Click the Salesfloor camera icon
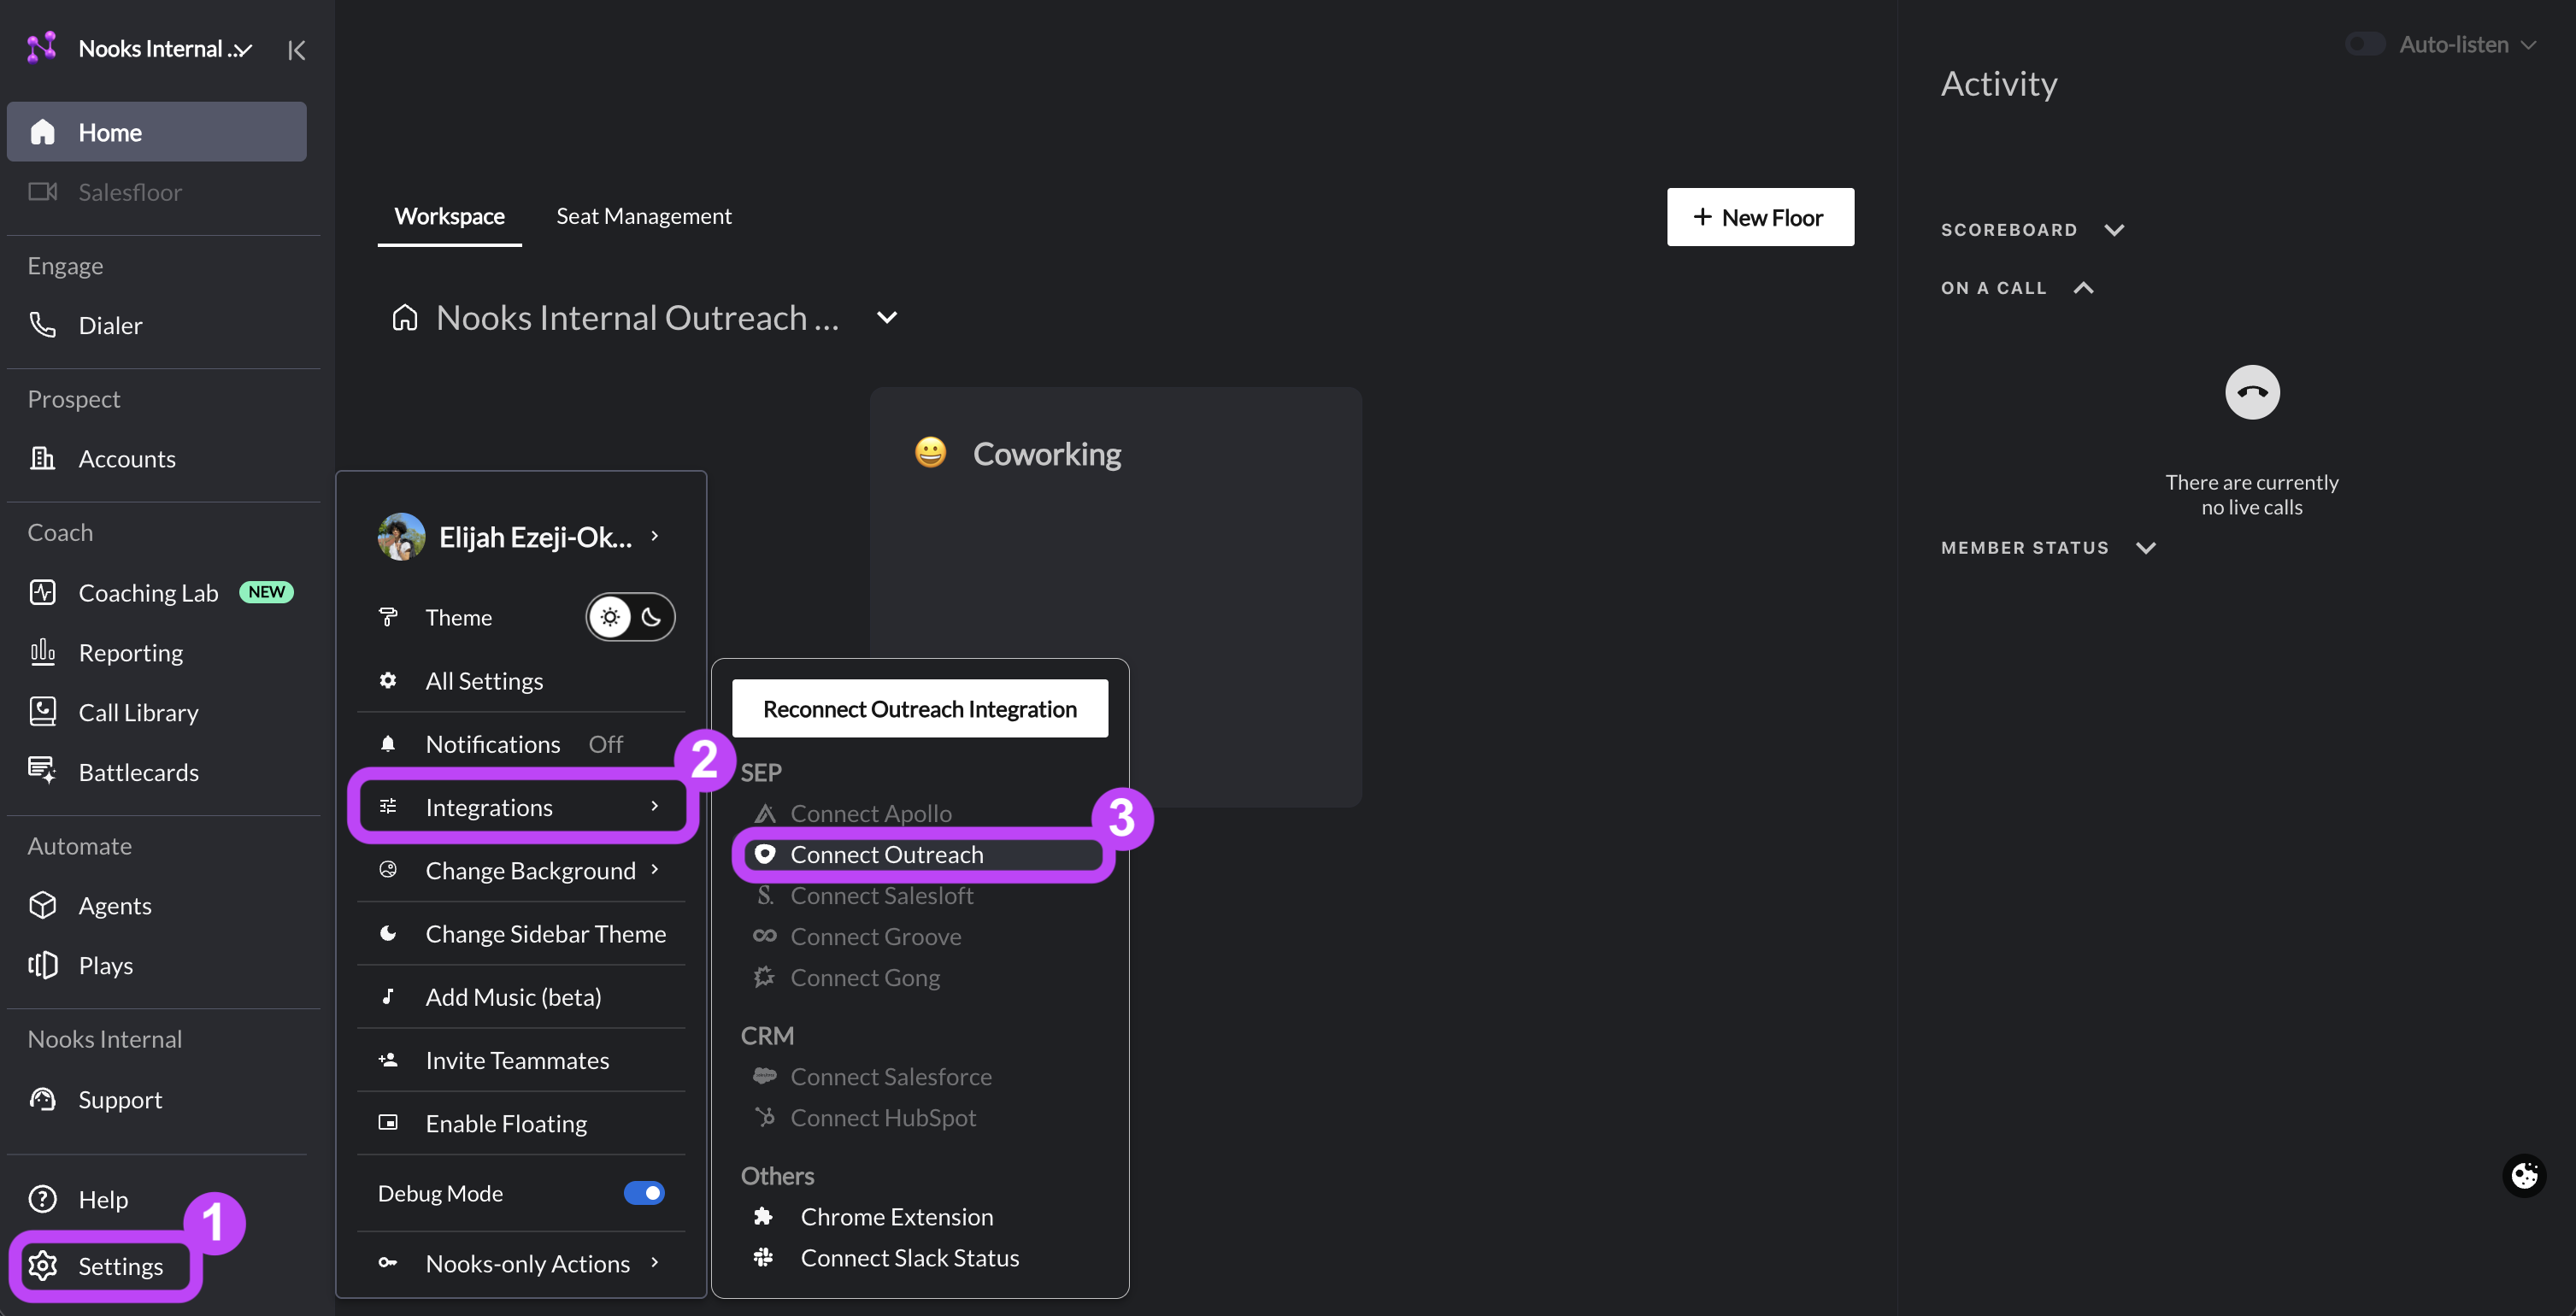 pyautogui.click(x=42, y=191)
